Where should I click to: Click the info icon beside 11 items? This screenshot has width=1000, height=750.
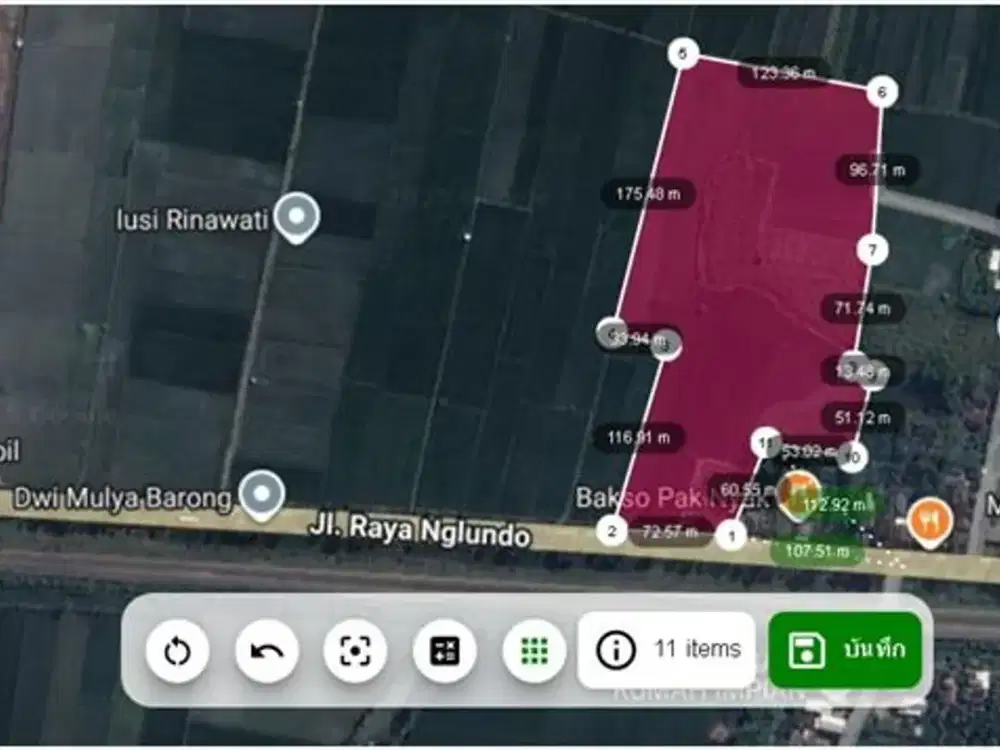pos(616,650)
